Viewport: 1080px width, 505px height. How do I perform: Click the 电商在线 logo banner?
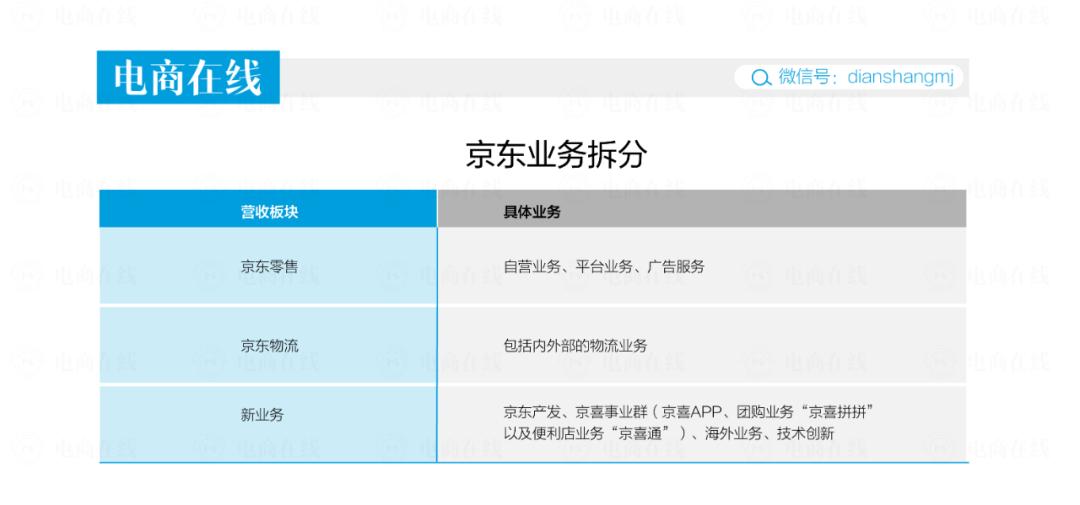pyautogui.click(x=188, y=77)
